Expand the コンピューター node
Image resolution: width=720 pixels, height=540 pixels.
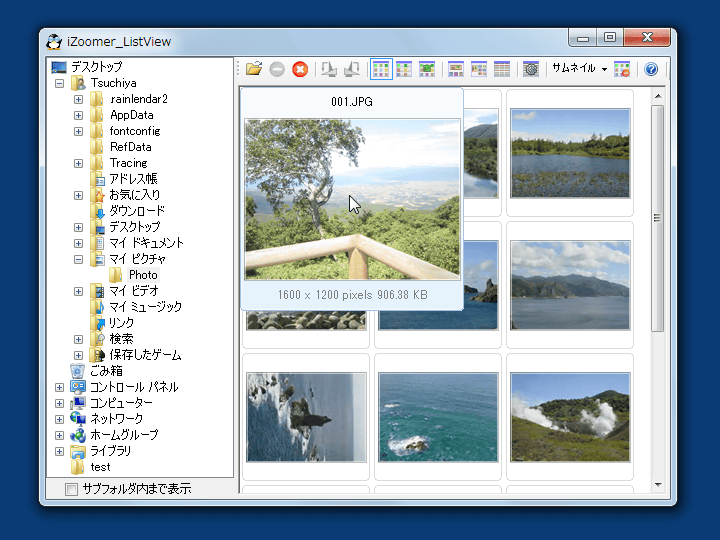click(59, 404)
